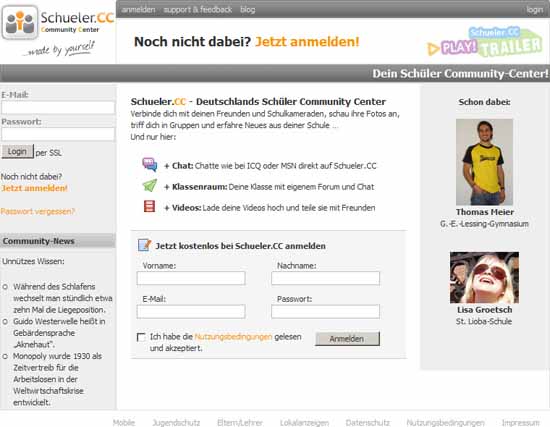Open Eltern/Lehrer footer link
550x427 pixels.
tap(240, 423)
